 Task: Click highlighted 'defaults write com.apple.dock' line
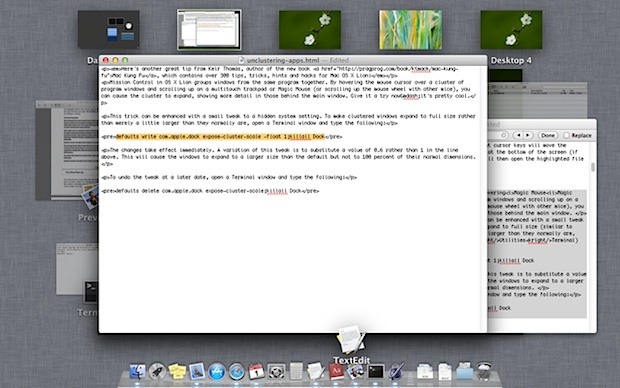(x=221, y=137)
